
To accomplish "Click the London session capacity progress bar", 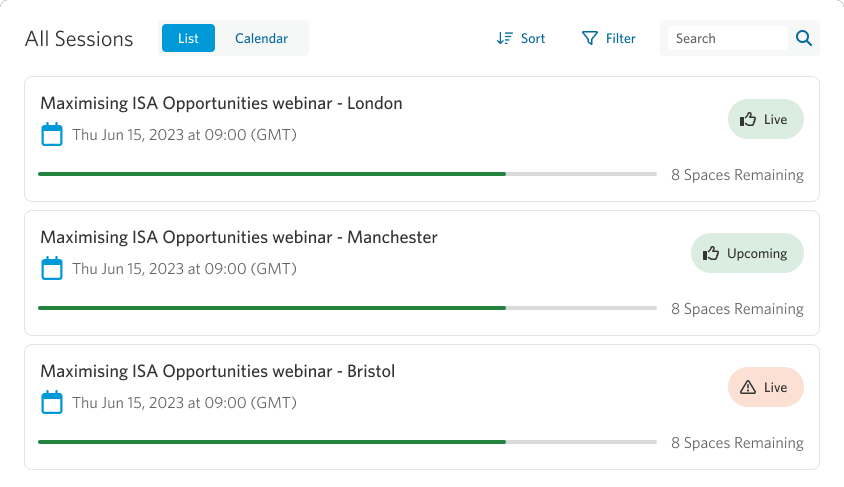I will tap(347, 174).
